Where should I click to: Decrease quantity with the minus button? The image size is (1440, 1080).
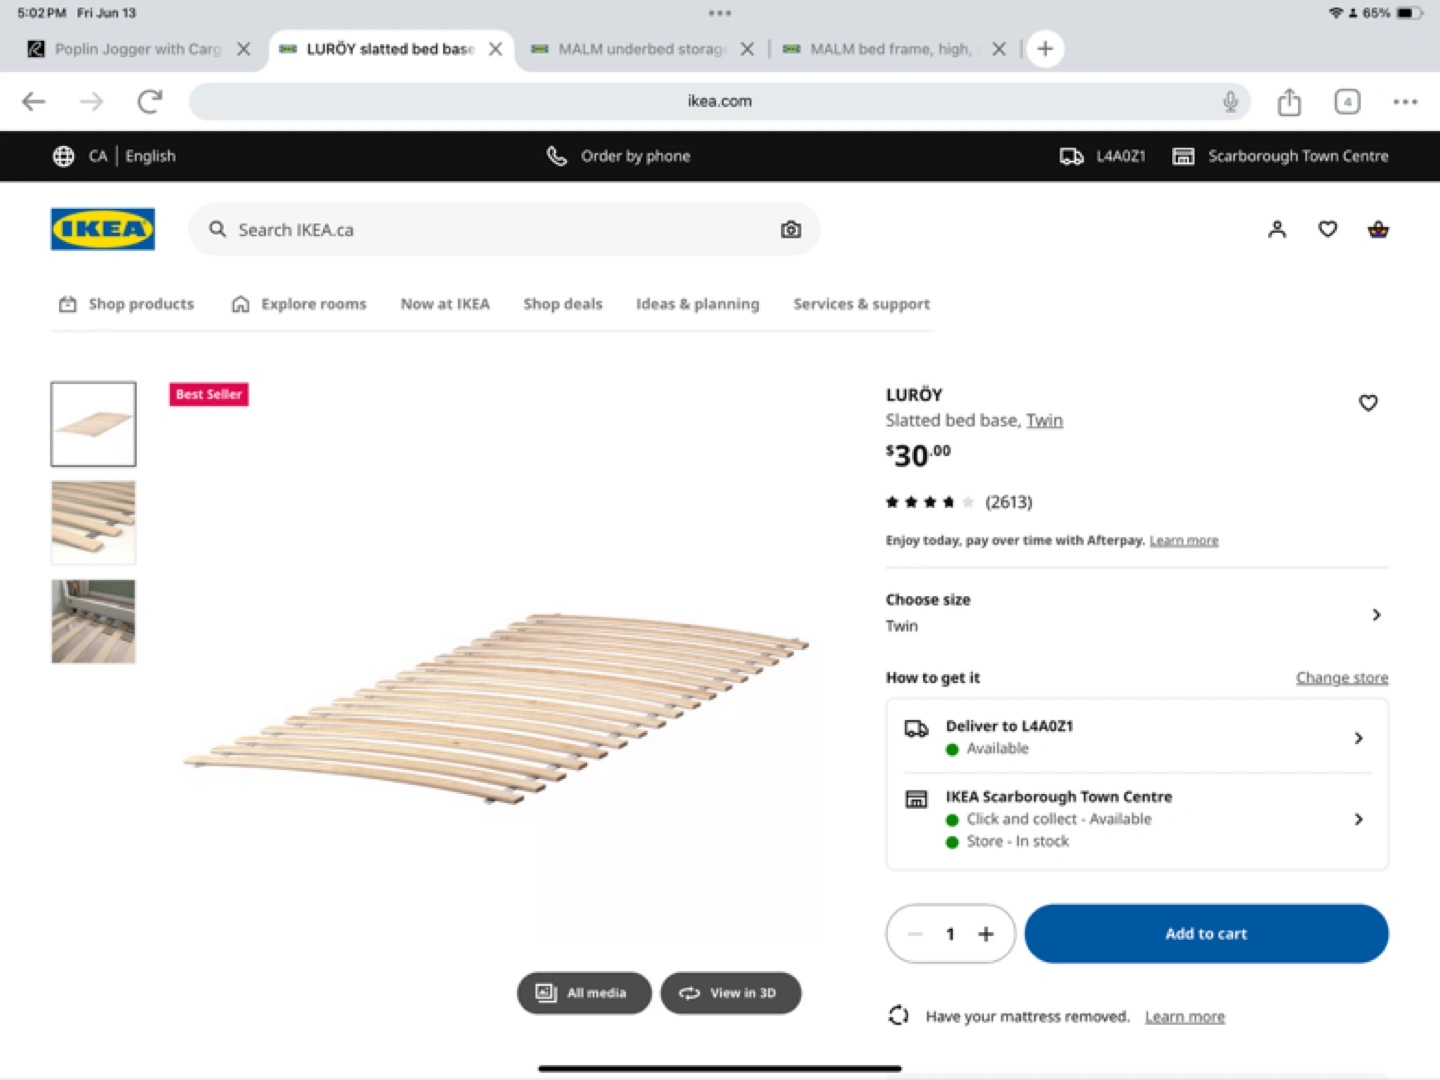pyautogui.click(x=915, y=934)
